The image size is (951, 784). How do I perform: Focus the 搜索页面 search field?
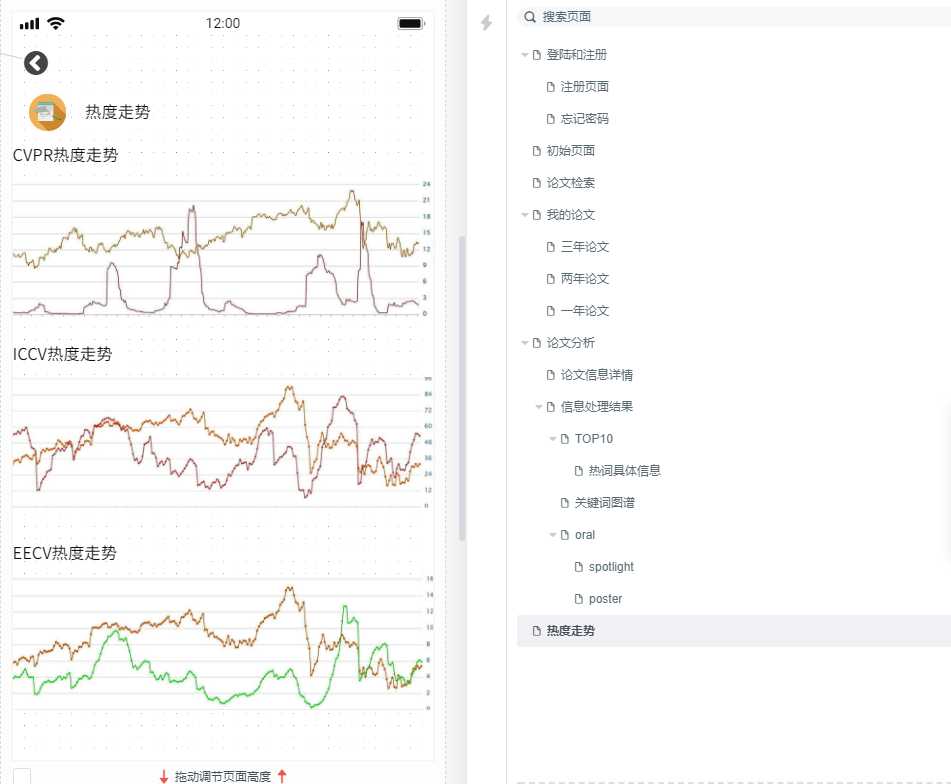[x=734, y=17]
